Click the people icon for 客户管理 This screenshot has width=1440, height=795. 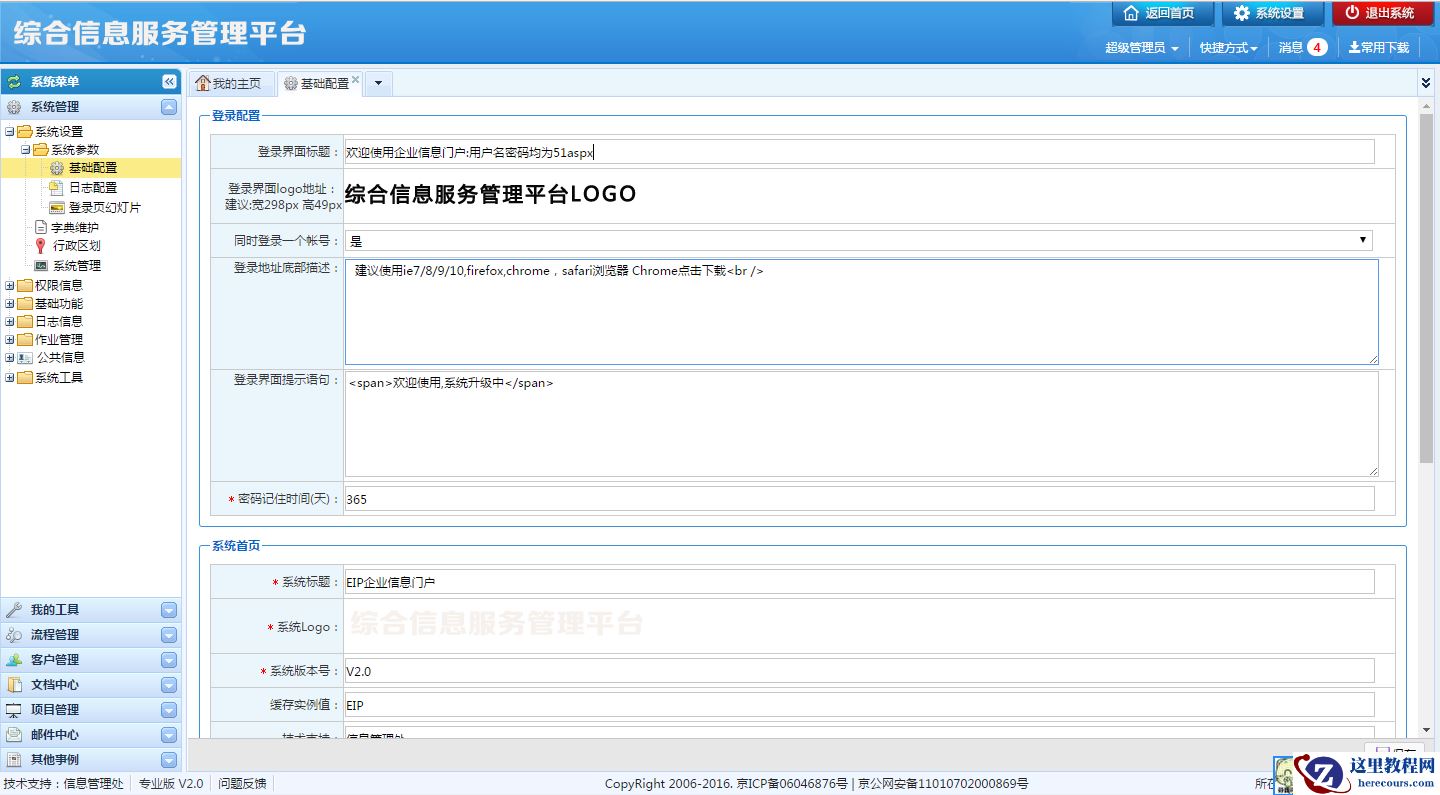tap(14, 660)
